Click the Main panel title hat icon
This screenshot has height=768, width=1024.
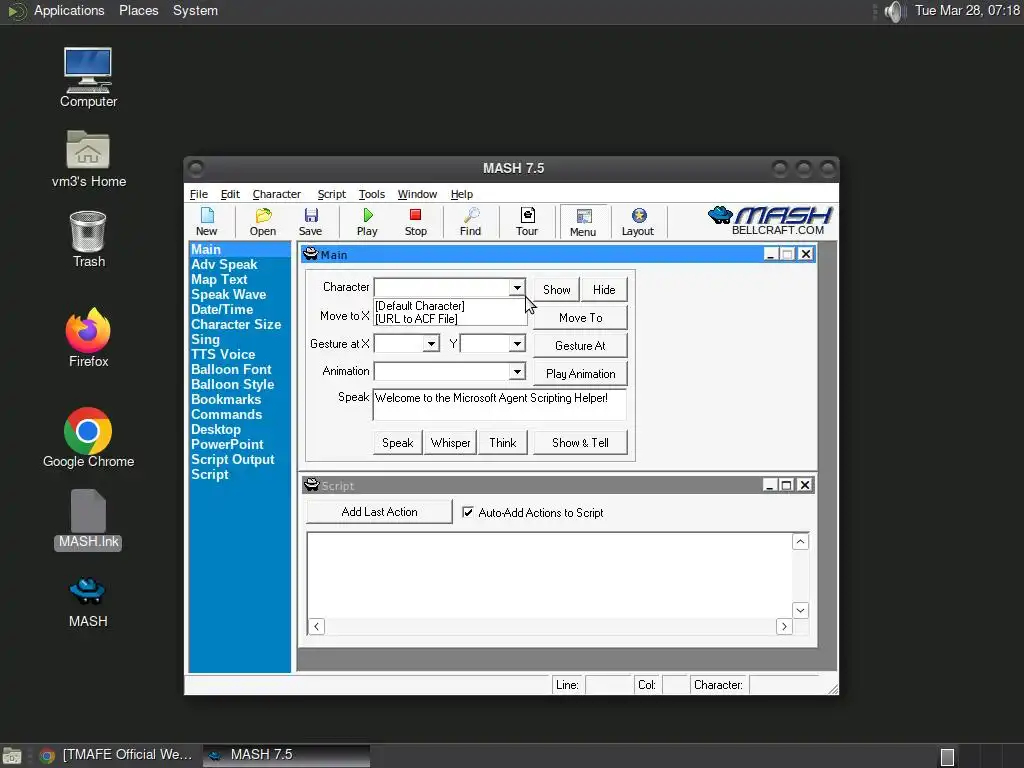(311, 254)
